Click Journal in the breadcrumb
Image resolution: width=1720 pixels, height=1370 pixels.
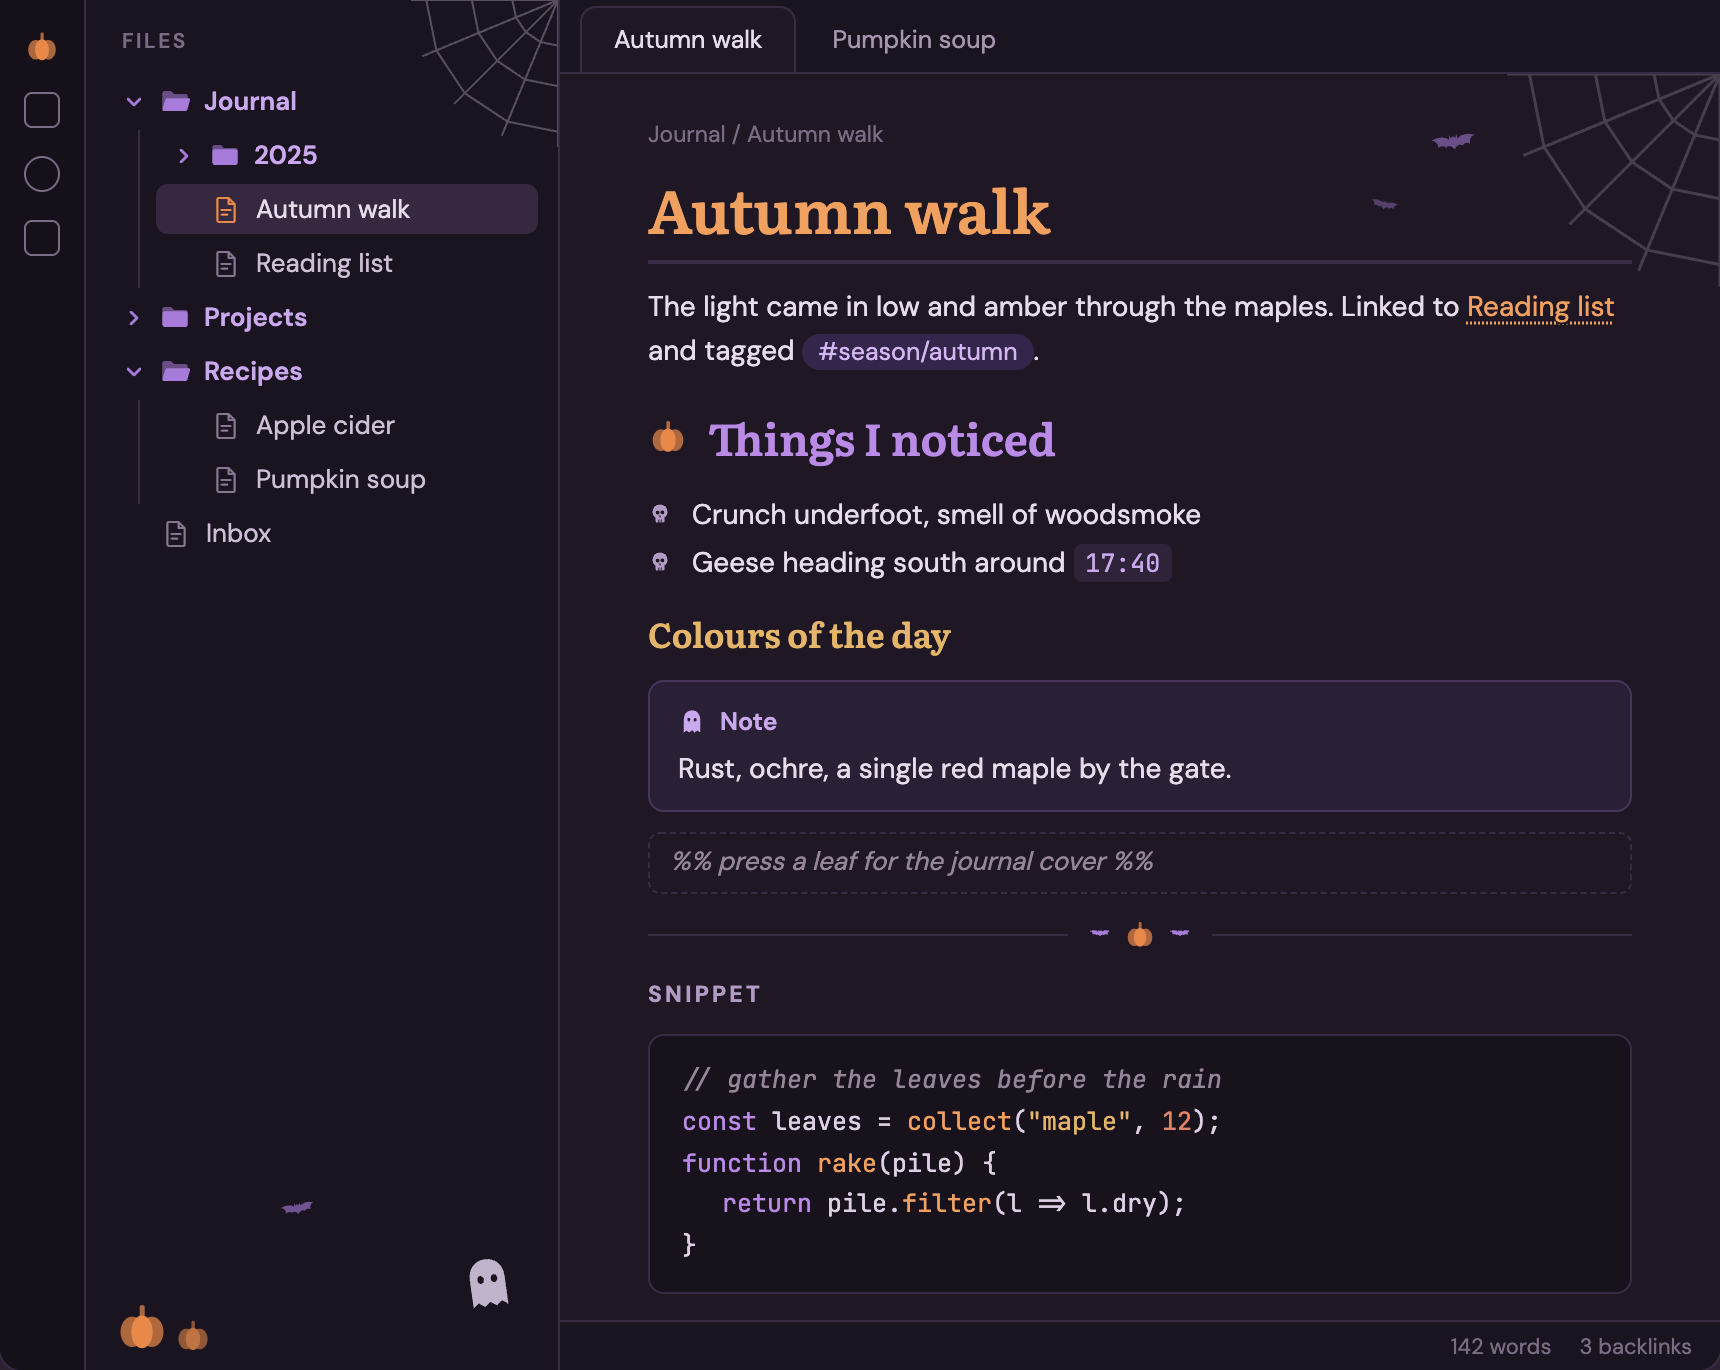[x=686, y=134]
